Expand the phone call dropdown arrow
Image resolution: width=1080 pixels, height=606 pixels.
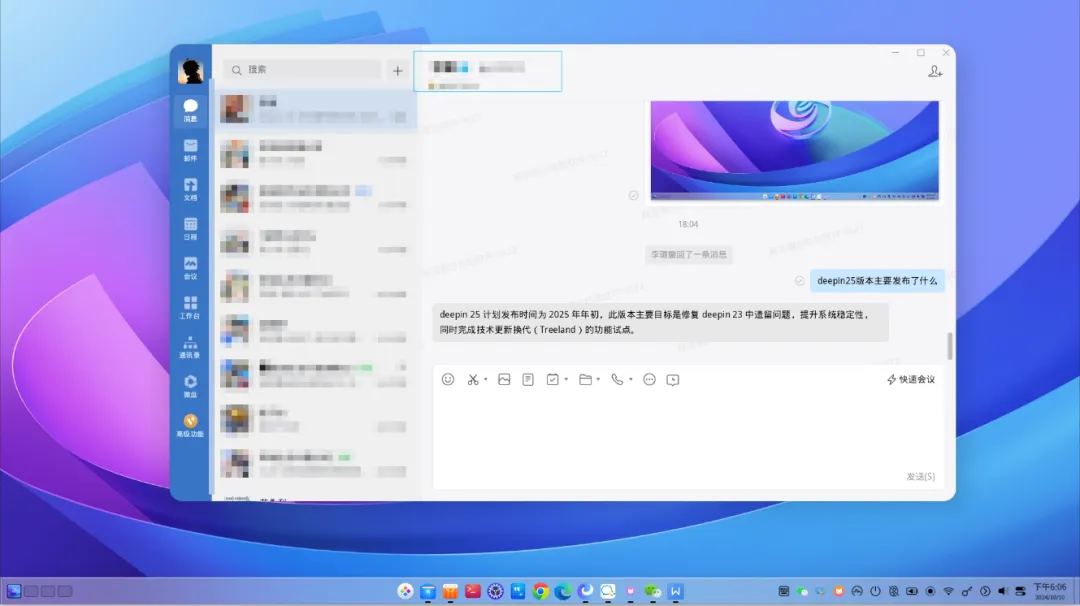click(x=630, y=379)
